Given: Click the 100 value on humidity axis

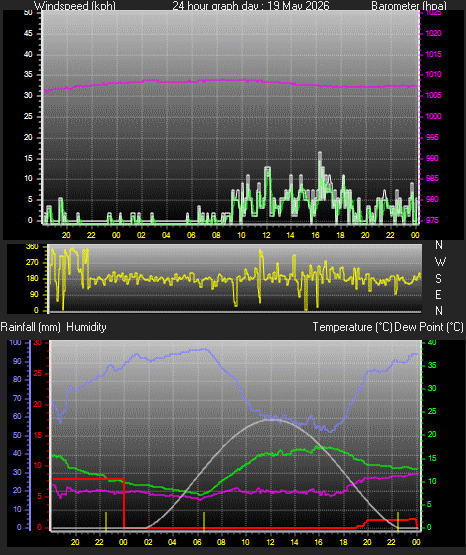Looking at the screenshot, I should click(x=15, y=342).
